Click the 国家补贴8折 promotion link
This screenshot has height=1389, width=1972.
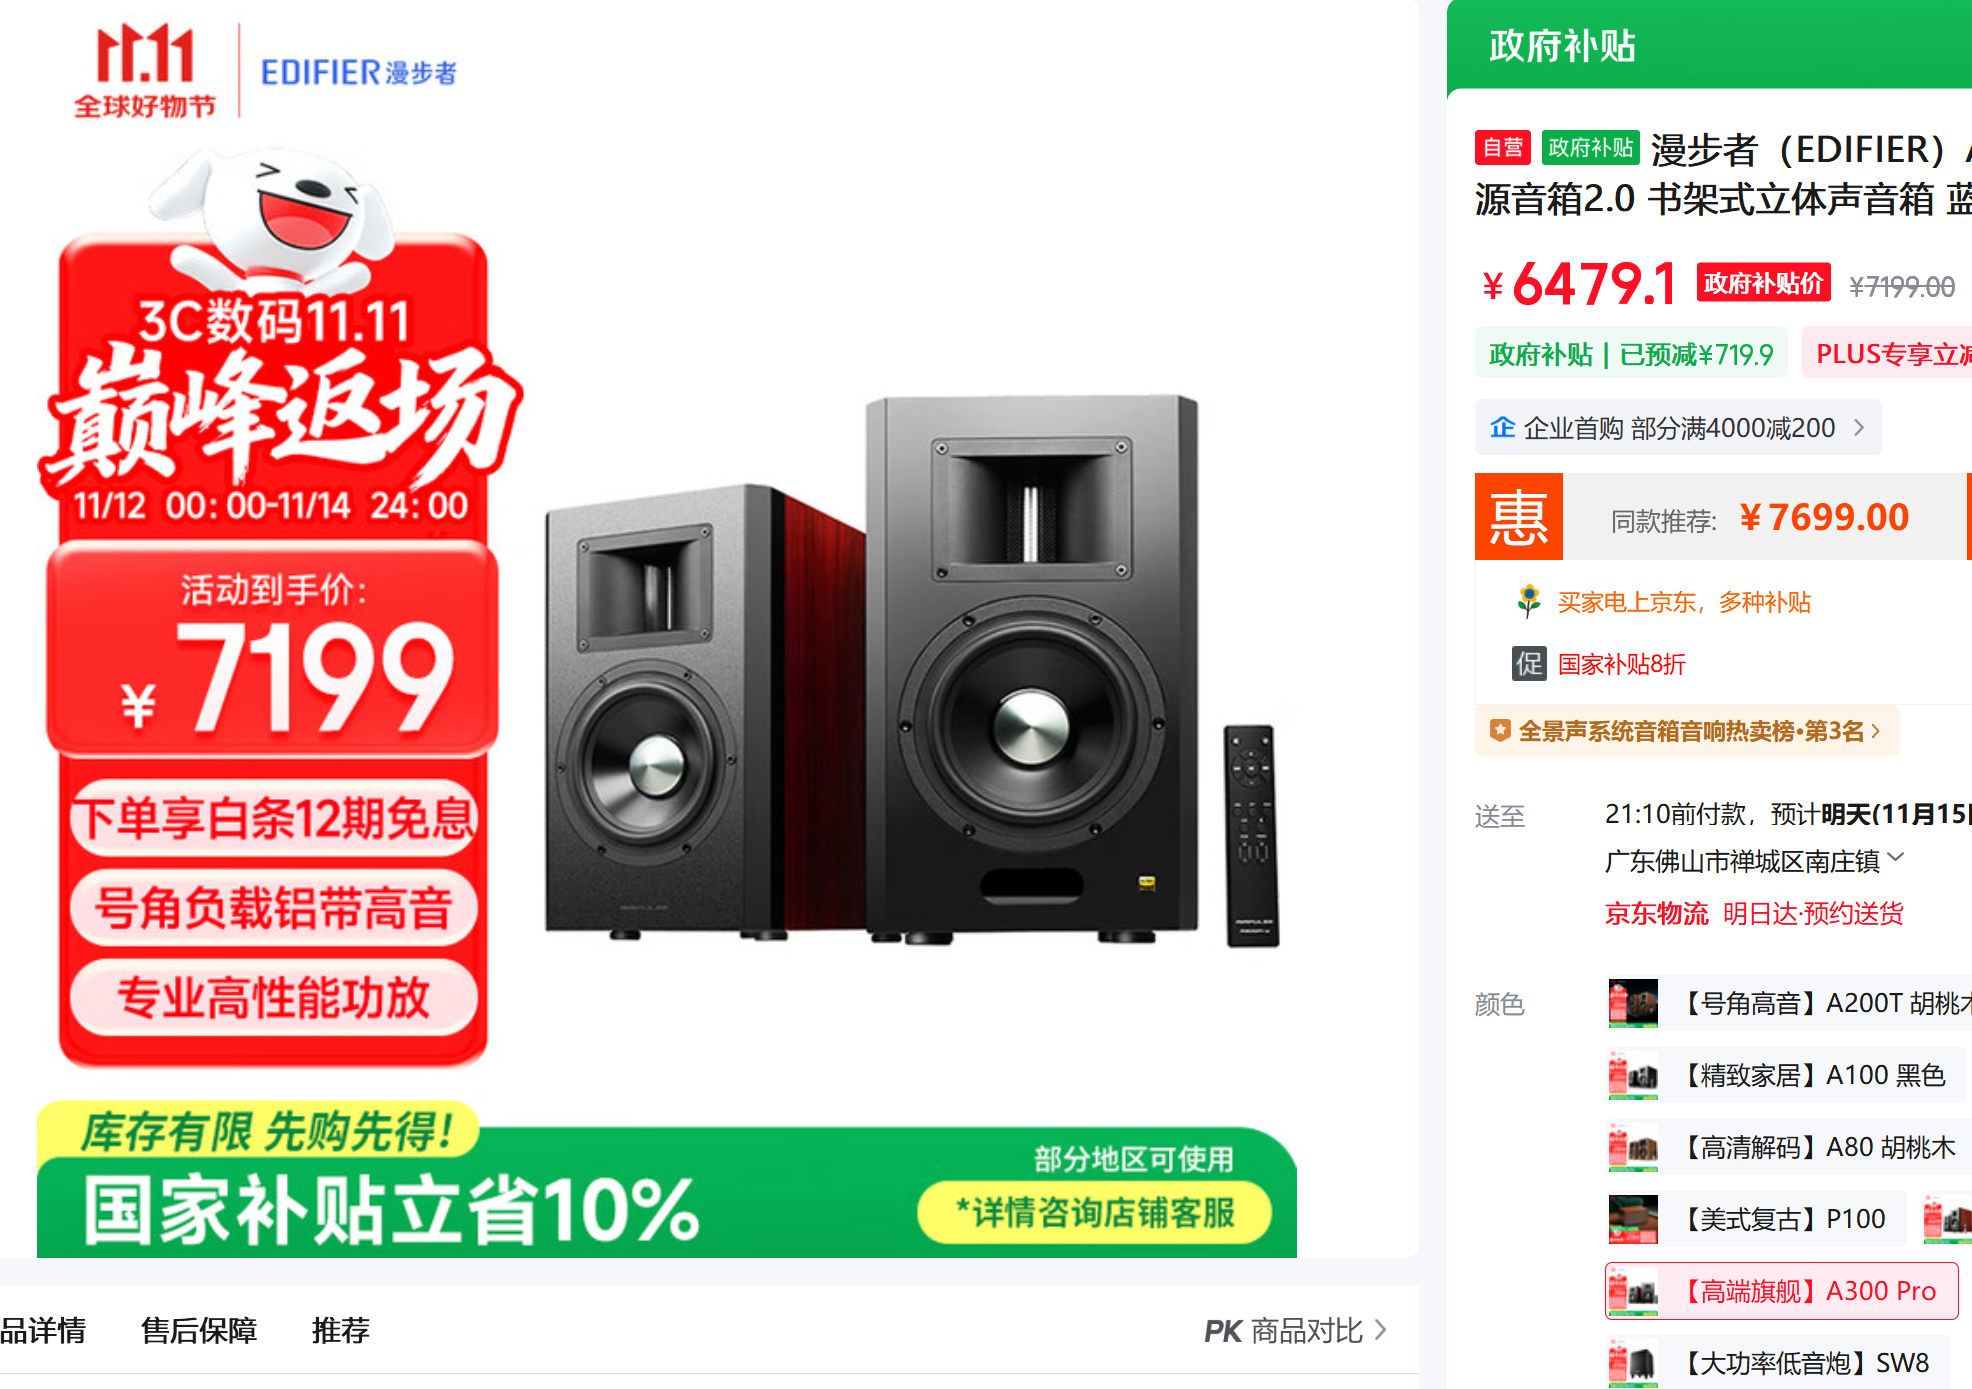tap(1621, 664)
